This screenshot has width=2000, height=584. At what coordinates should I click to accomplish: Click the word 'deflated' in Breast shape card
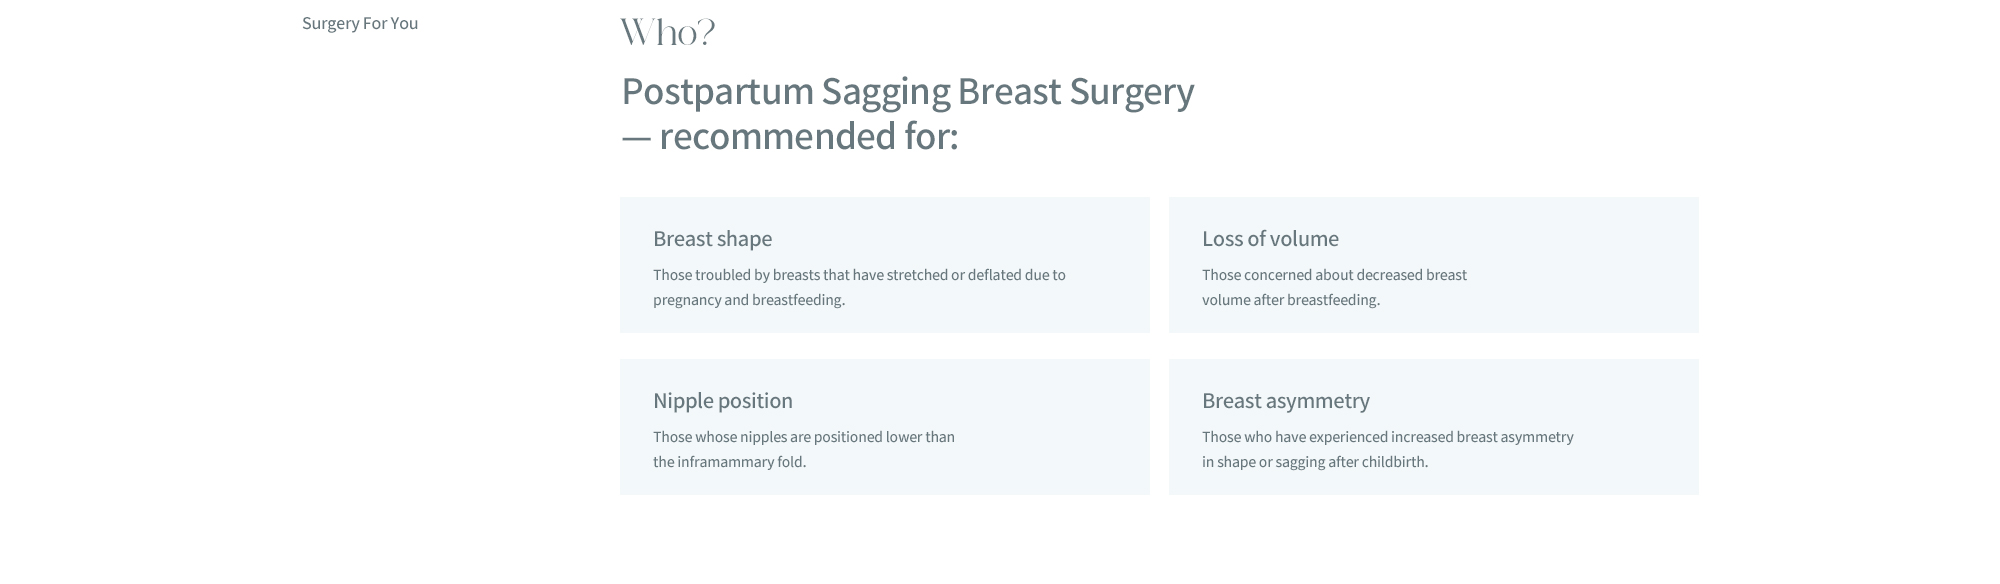[994, 275]
